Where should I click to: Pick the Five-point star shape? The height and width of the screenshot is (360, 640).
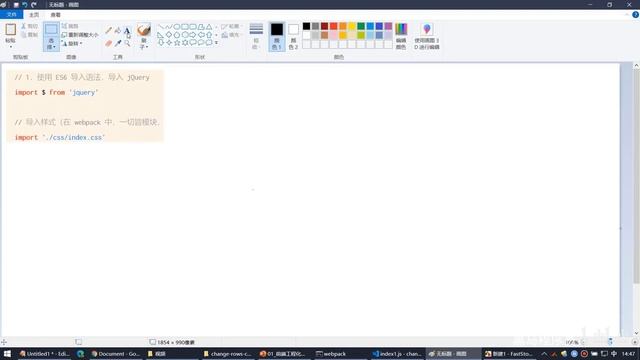(177, 42)
